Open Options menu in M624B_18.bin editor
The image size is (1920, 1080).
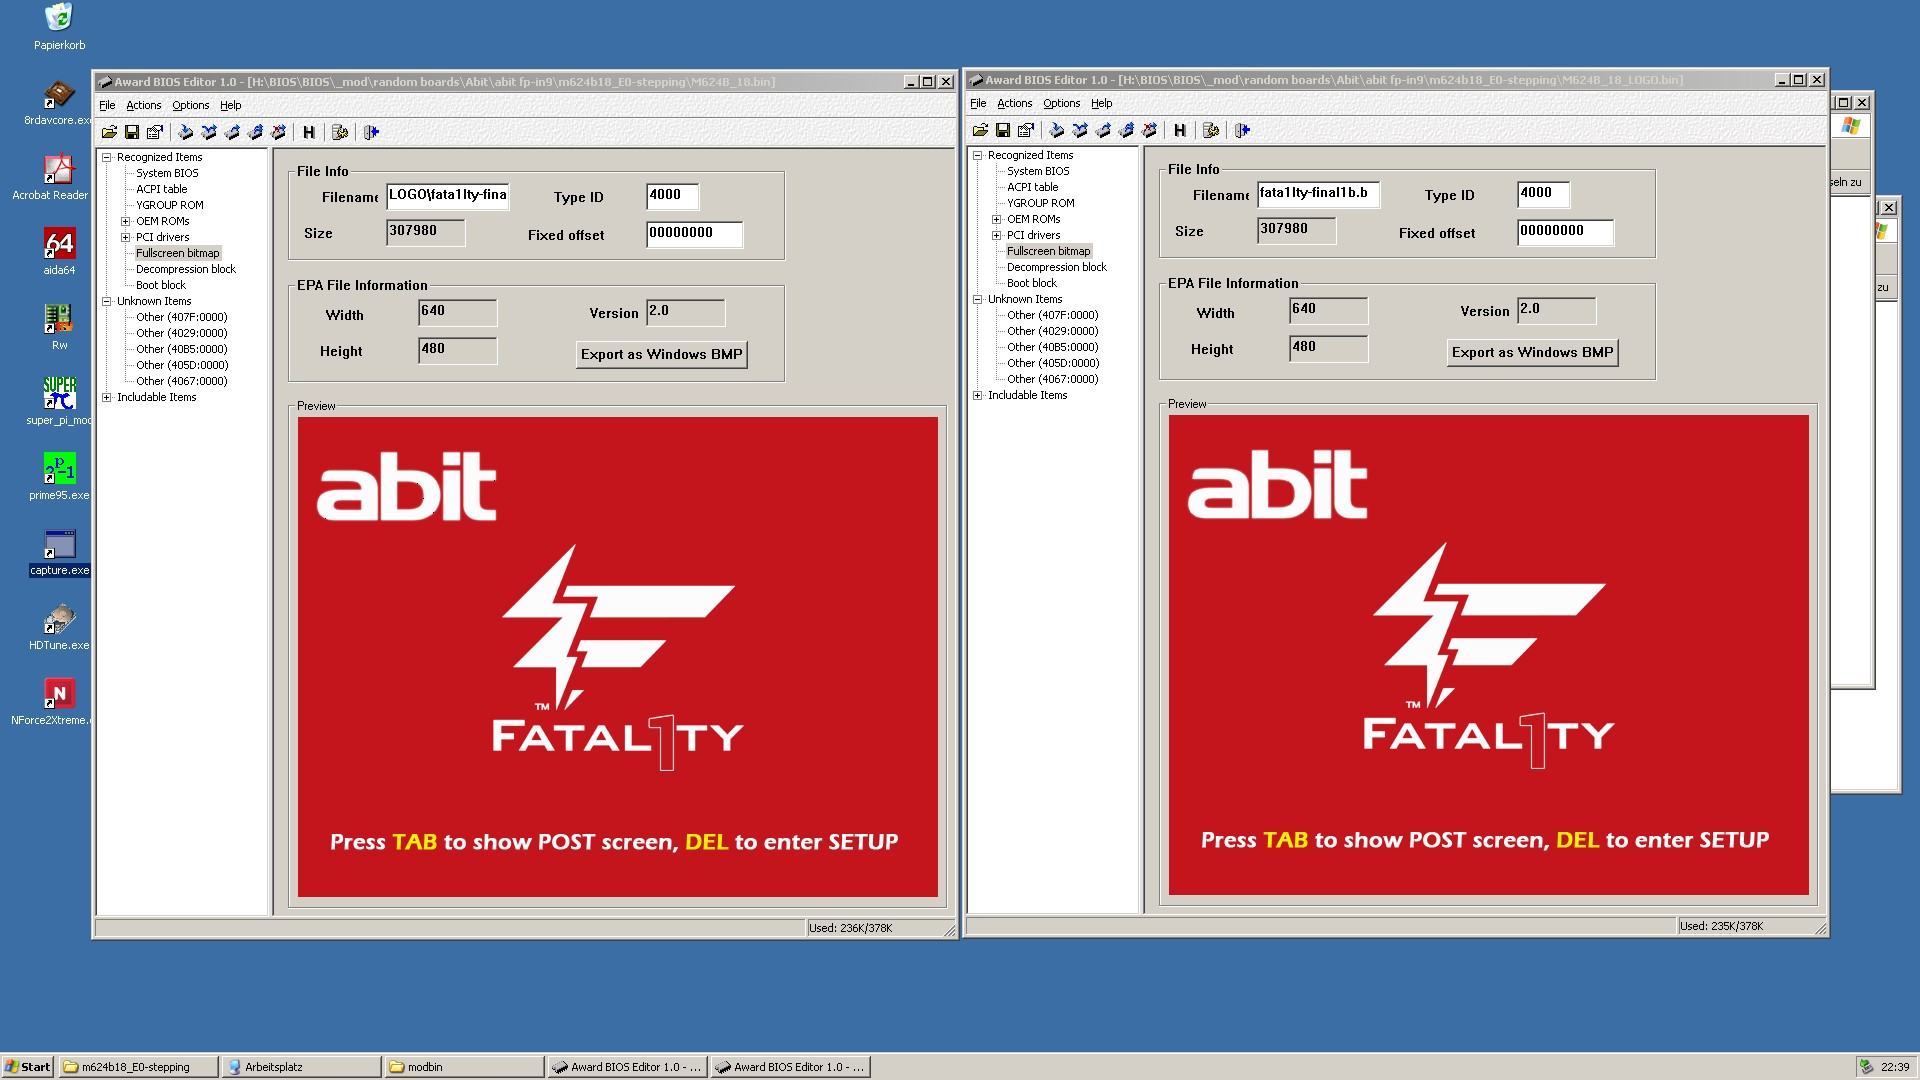tap(190, 105)
